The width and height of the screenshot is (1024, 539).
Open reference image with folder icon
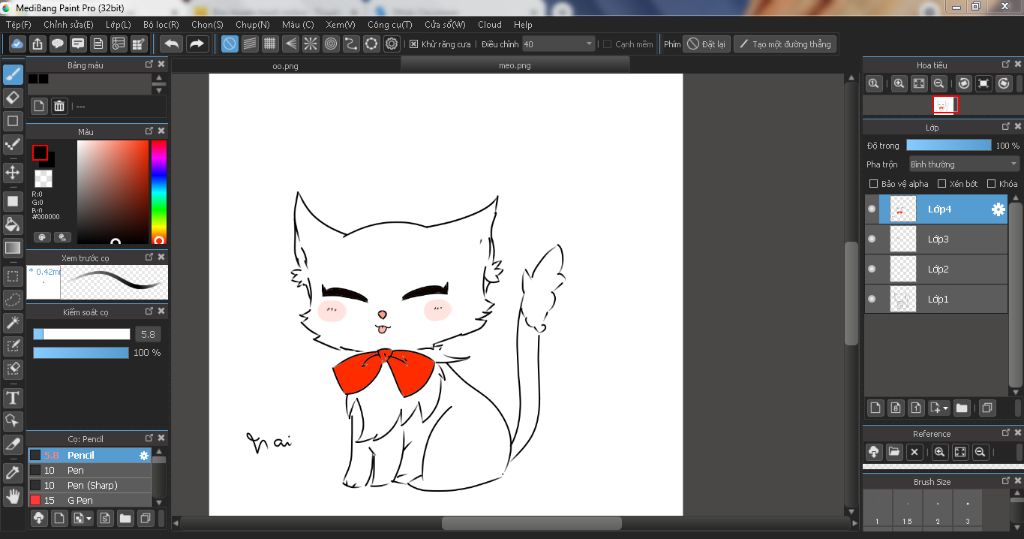point(894,452)
